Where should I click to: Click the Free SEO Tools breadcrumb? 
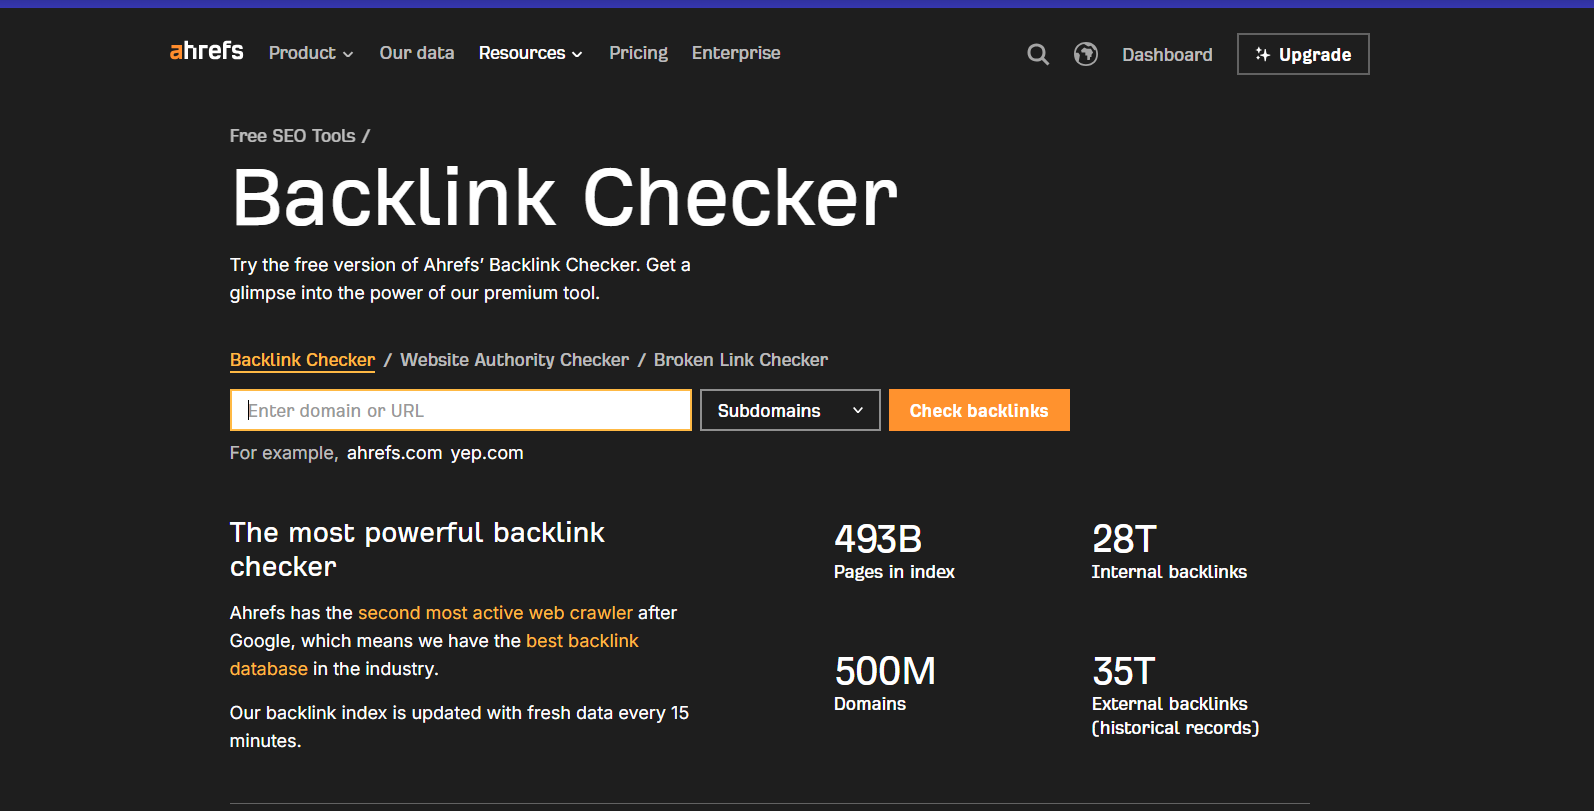(x=292, y=136)
